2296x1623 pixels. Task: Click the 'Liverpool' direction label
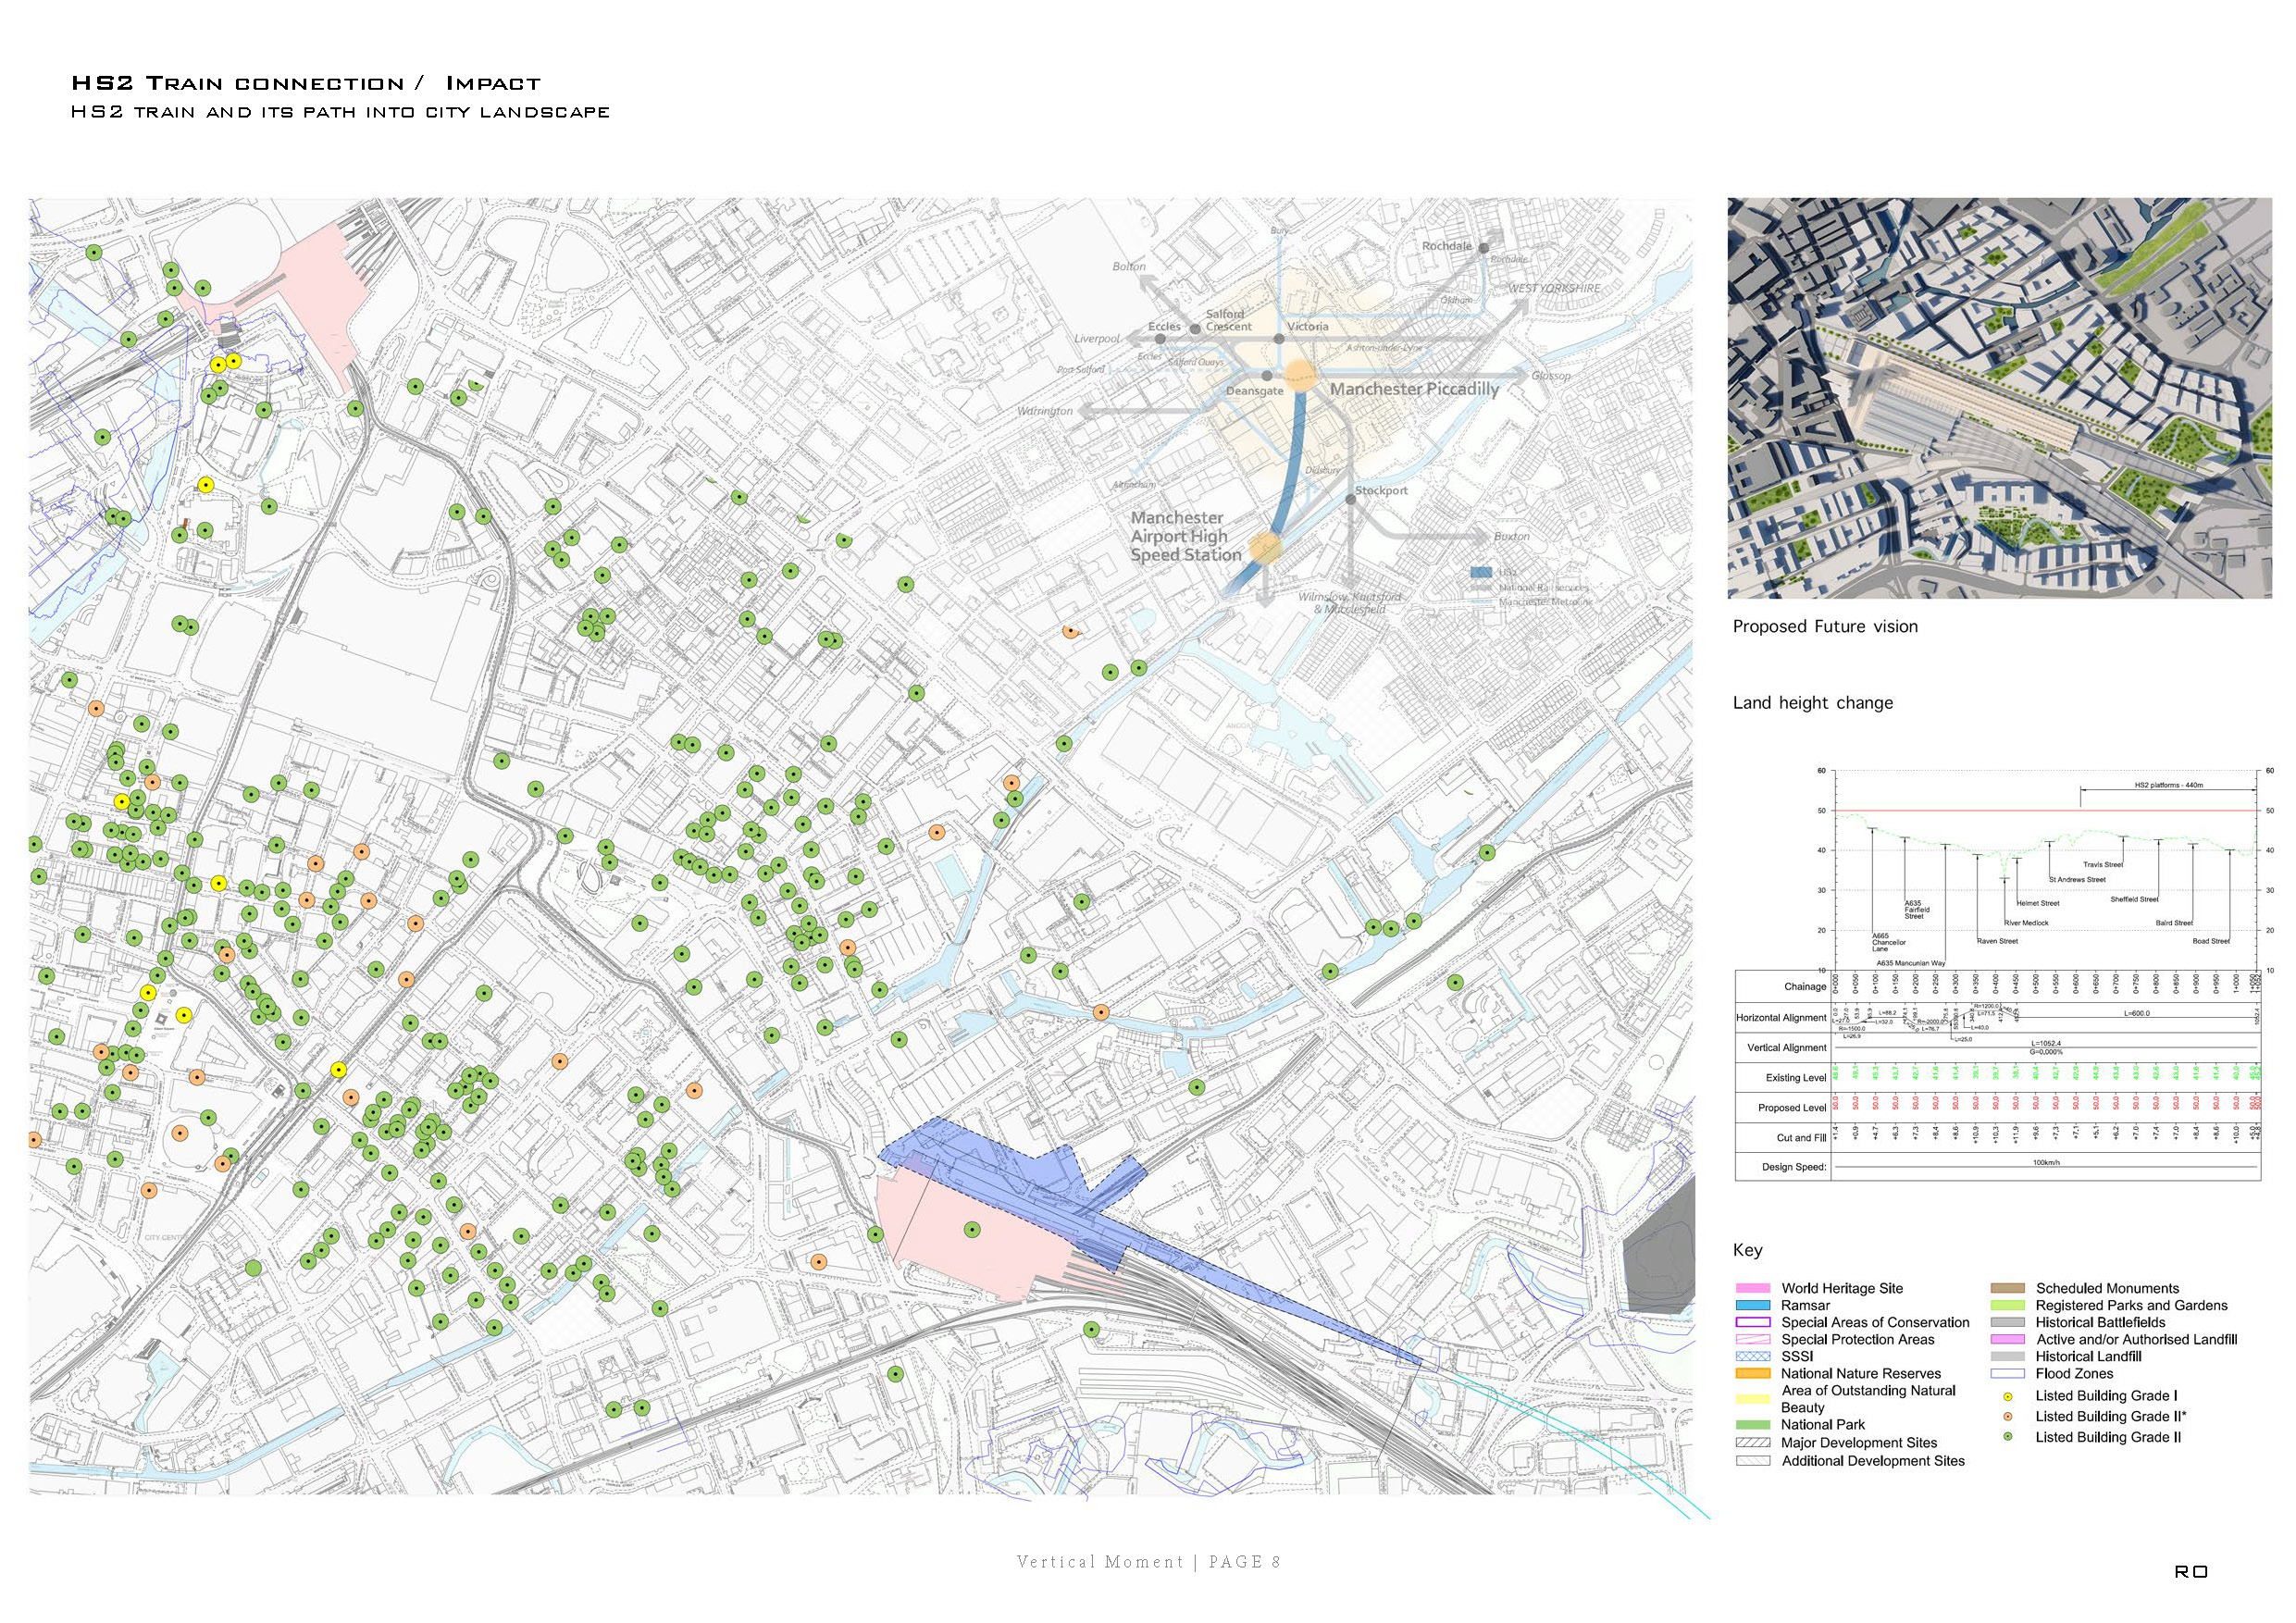point(1097,339)
